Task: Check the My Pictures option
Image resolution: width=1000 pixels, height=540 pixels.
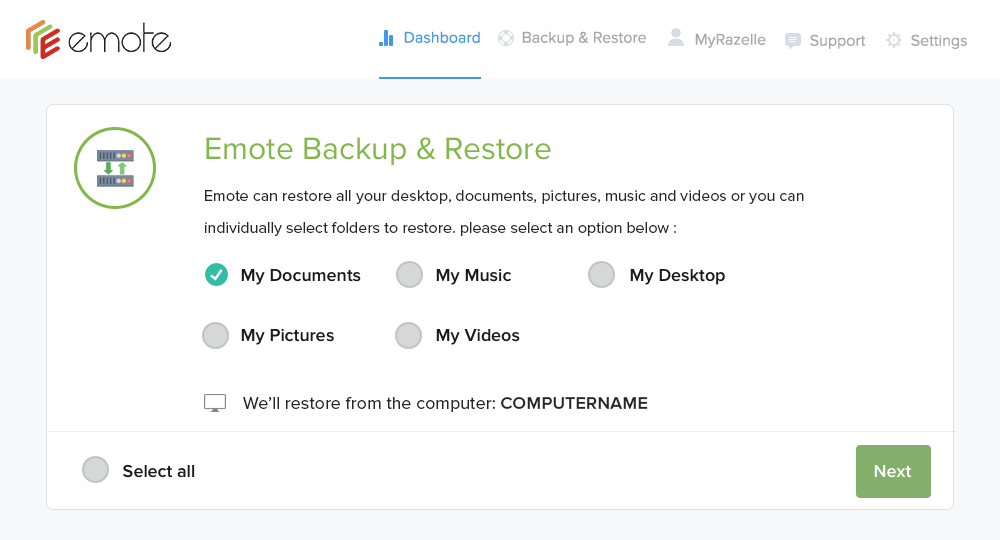Action: (x=216, y=335)
